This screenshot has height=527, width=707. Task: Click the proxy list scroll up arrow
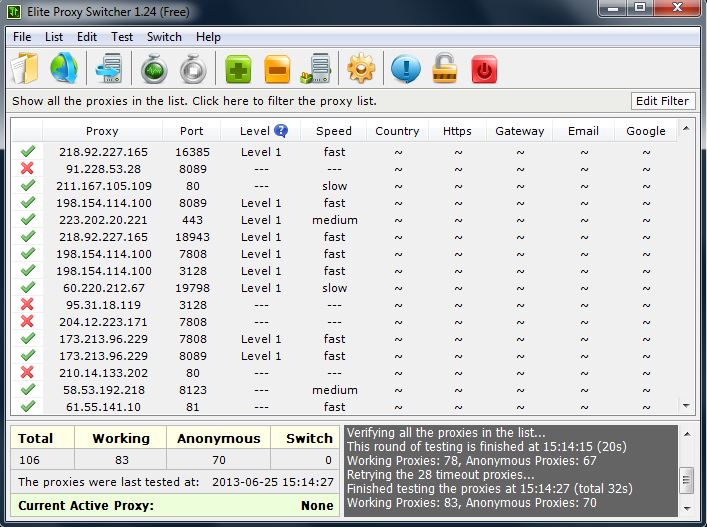click(686, 128)
